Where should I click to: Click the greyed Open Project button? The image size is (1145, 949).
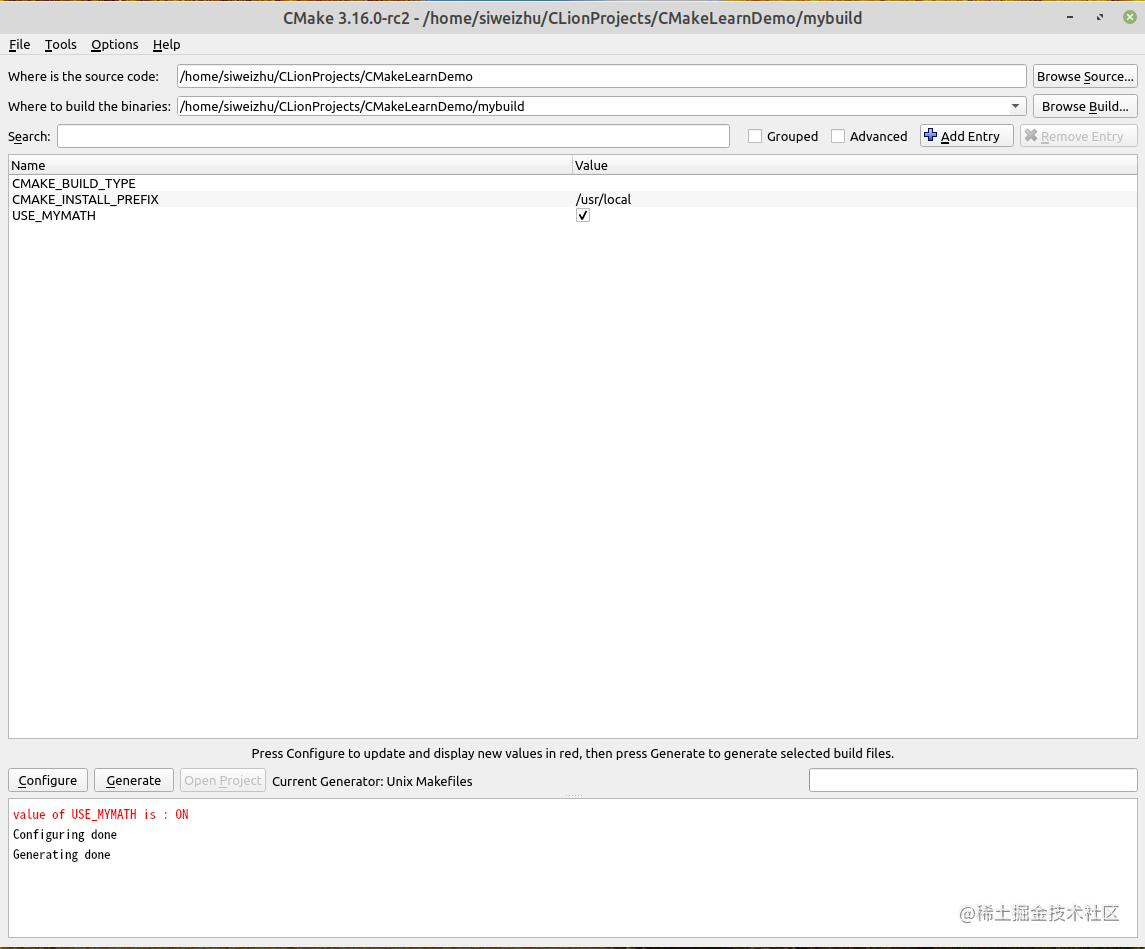coord(223,780)
